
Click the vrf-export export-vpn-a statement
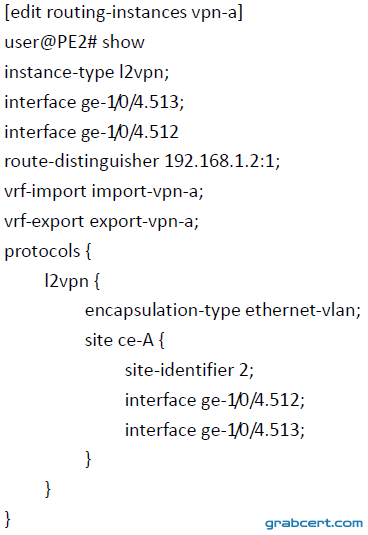pos(101,221)
